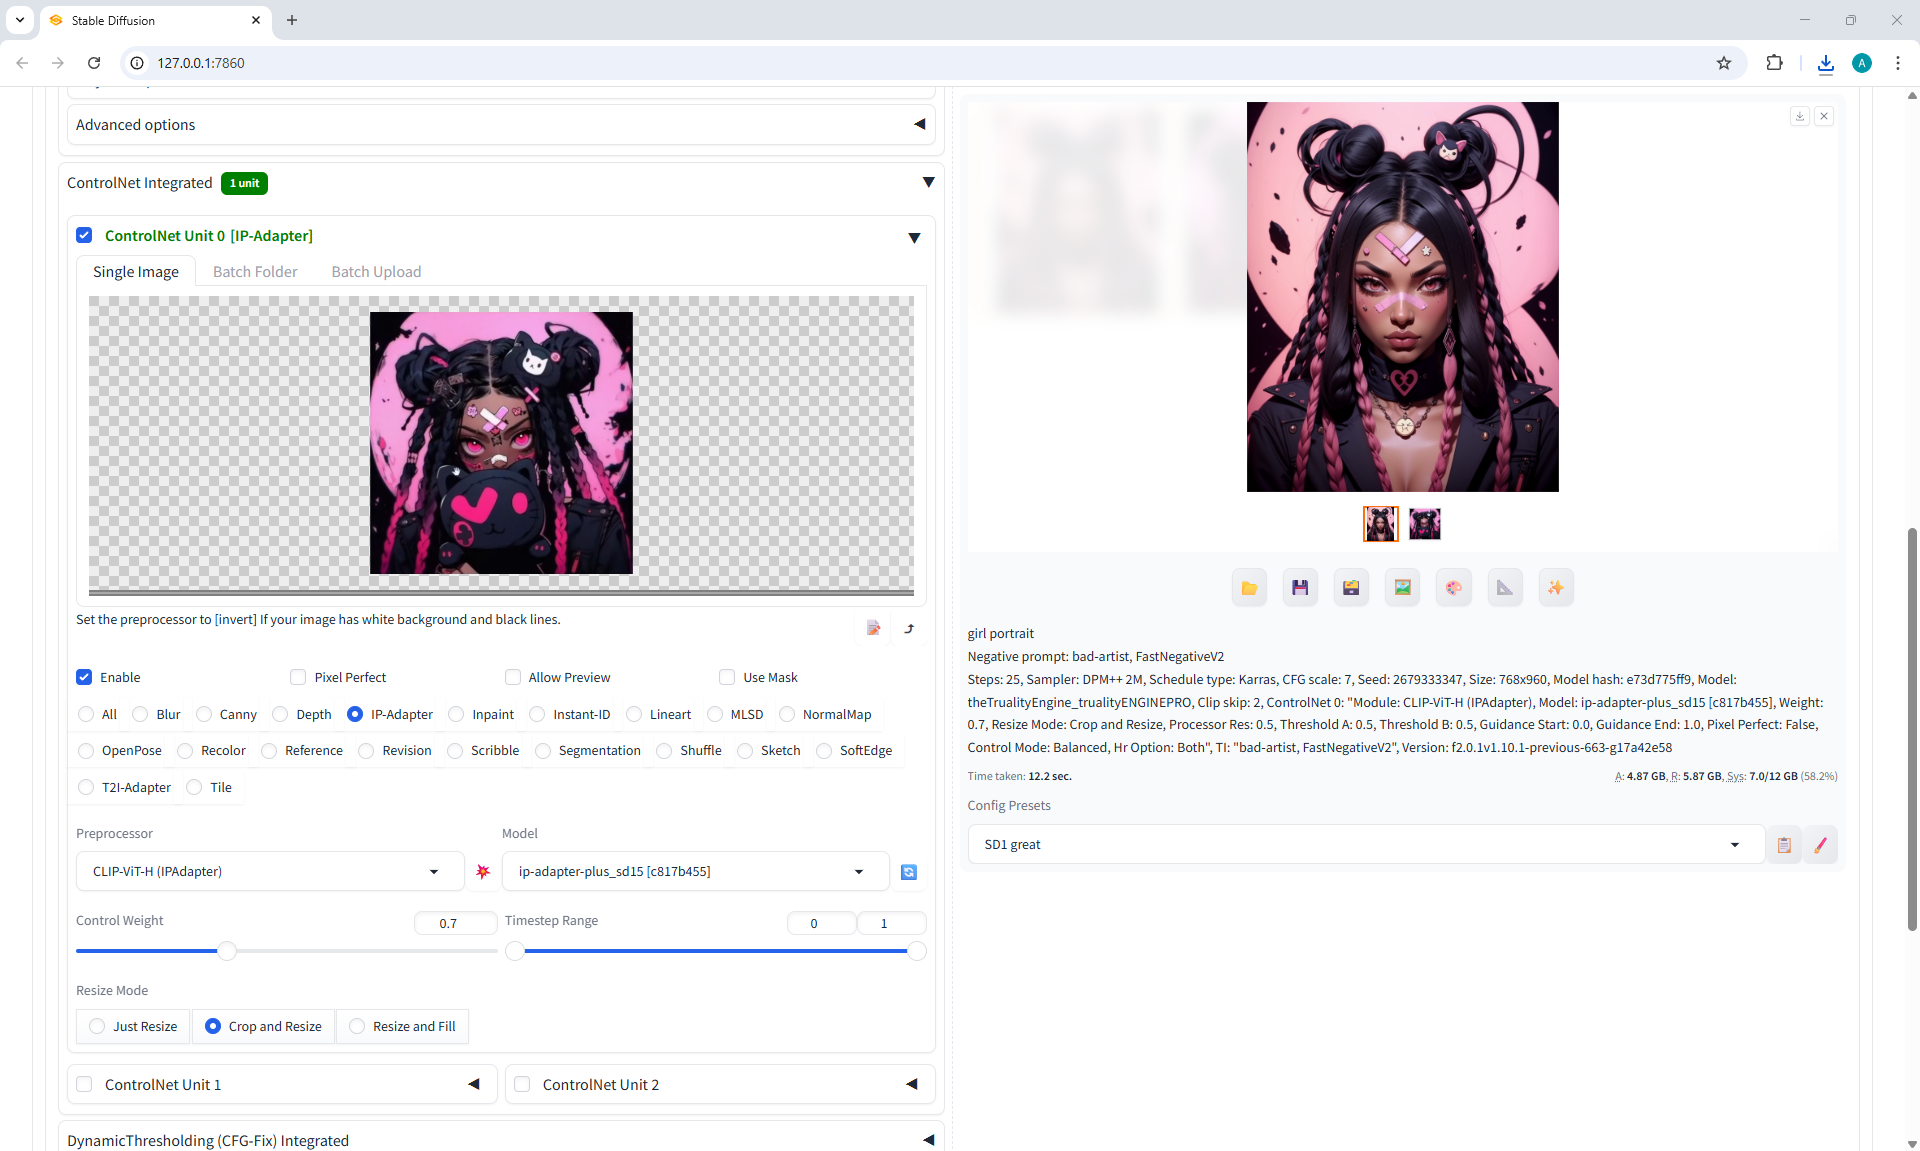Switch to the Batch Folder tab
This screenshot has width=1920, height=1151.
click(x=255, y=272)
